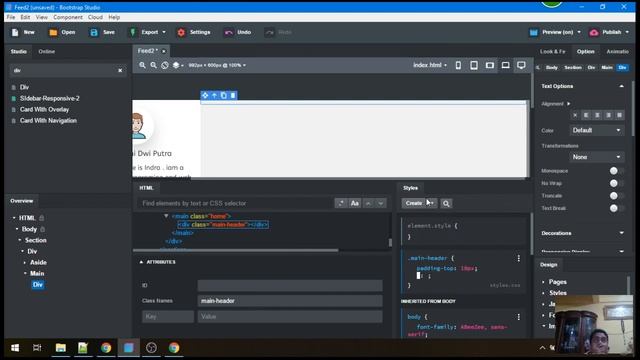Select the Card With Overlay component
This screenshot has width=640, height=360.
click(x=44, y=109)
